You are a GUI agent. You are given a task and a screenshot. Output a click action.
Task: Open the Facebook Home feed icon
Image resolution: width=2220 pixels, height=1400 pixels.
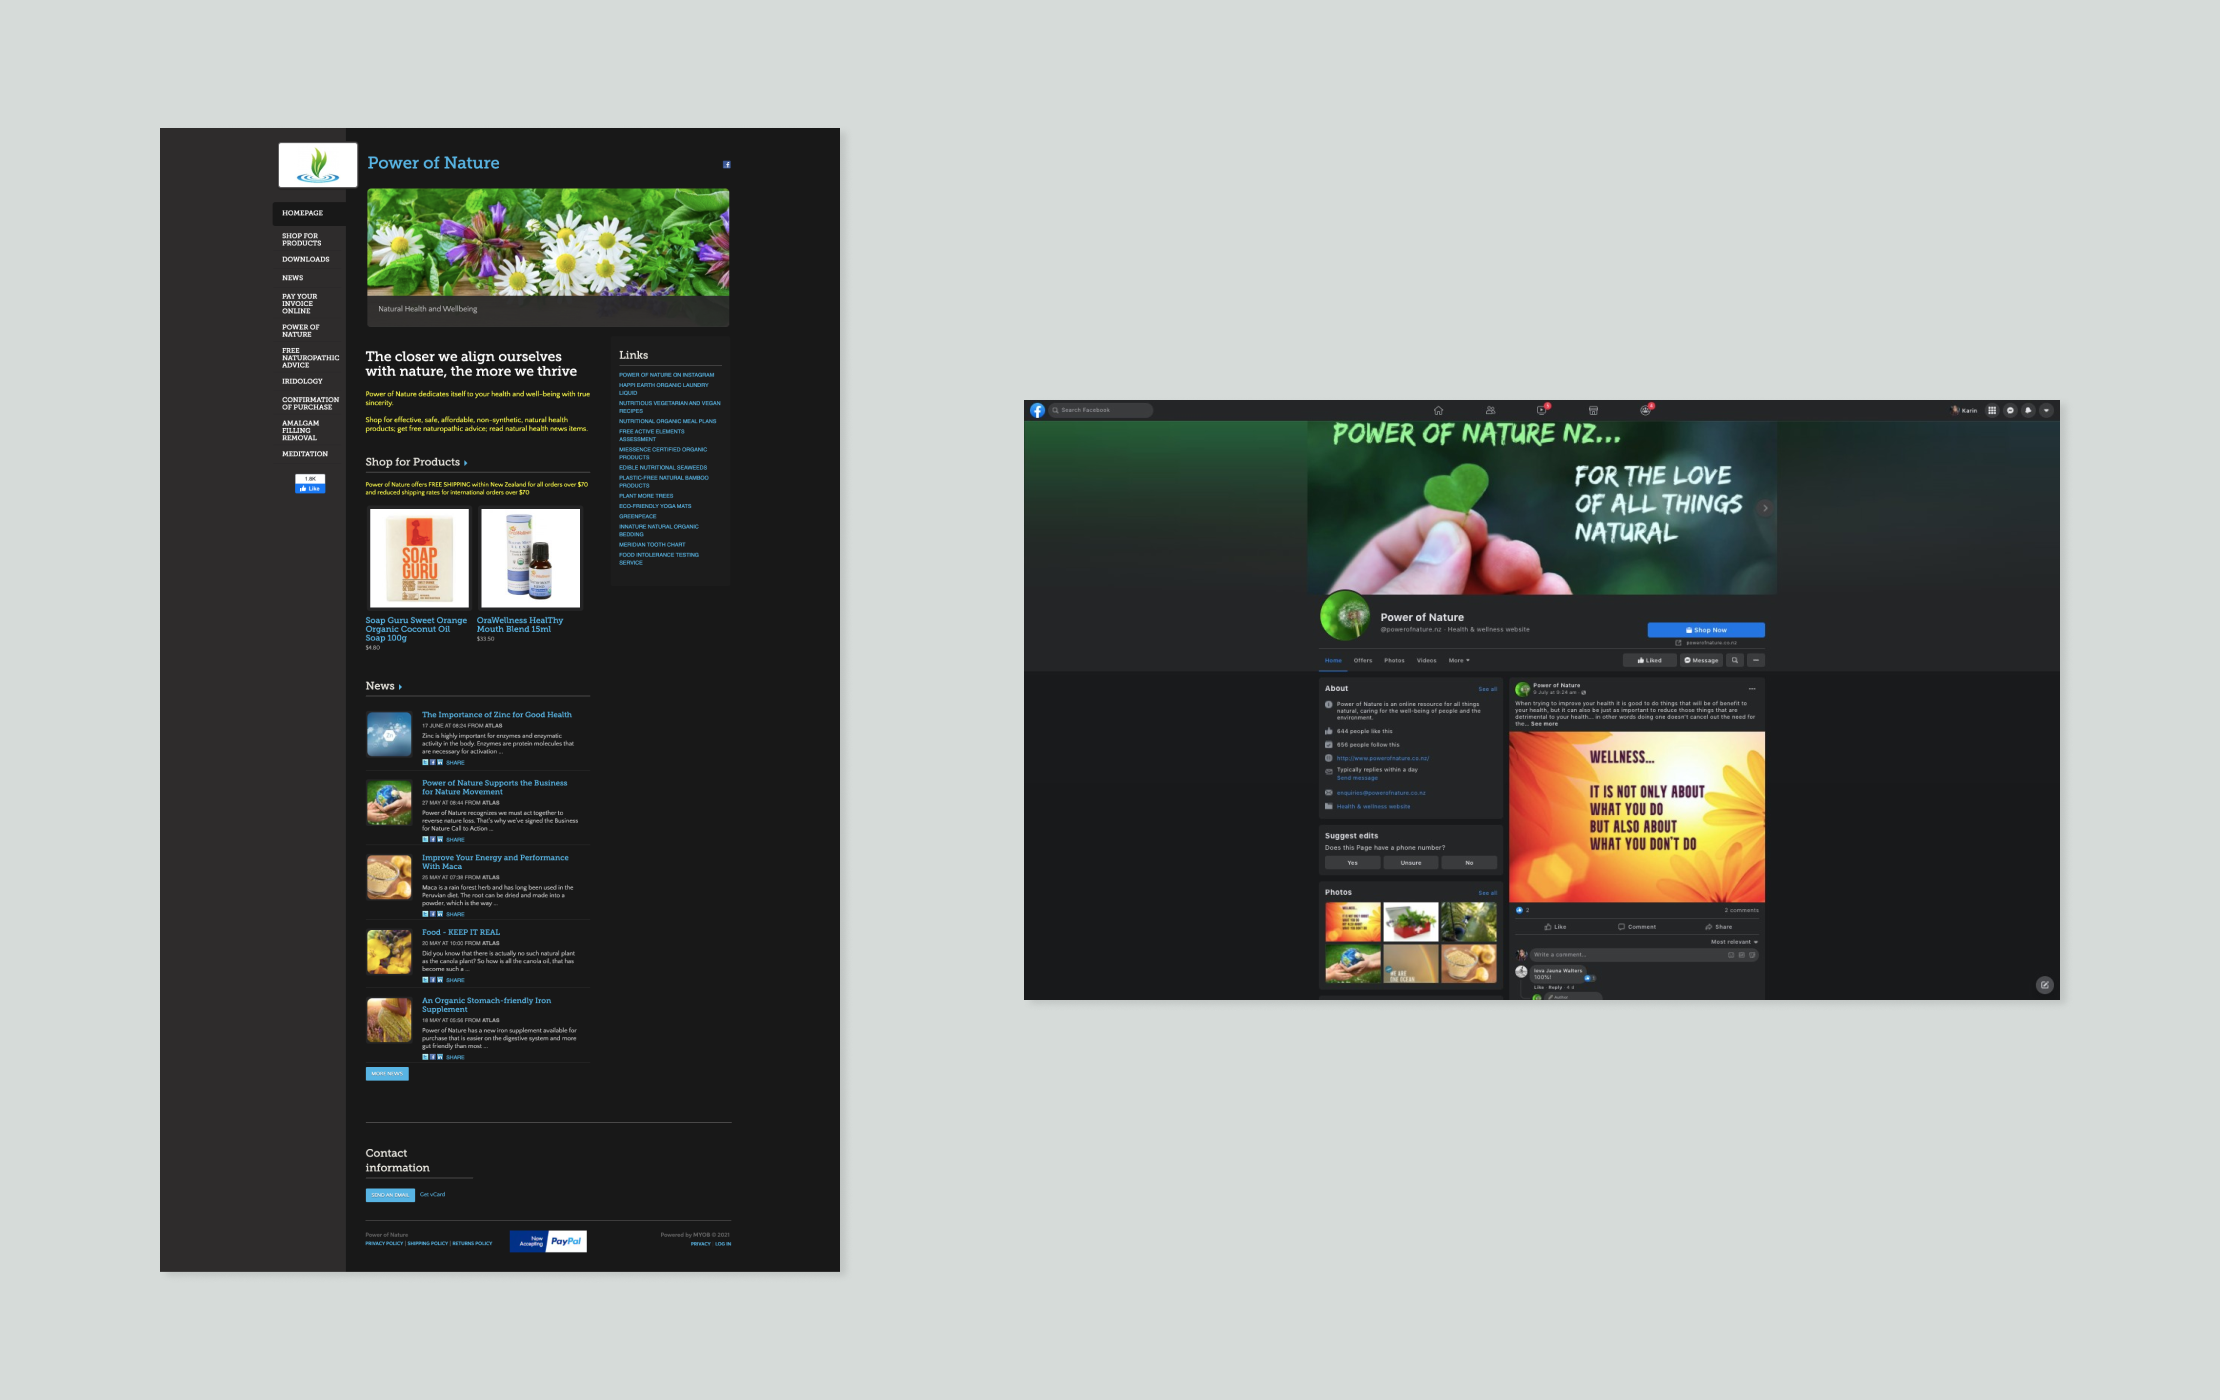point(1438,410)
